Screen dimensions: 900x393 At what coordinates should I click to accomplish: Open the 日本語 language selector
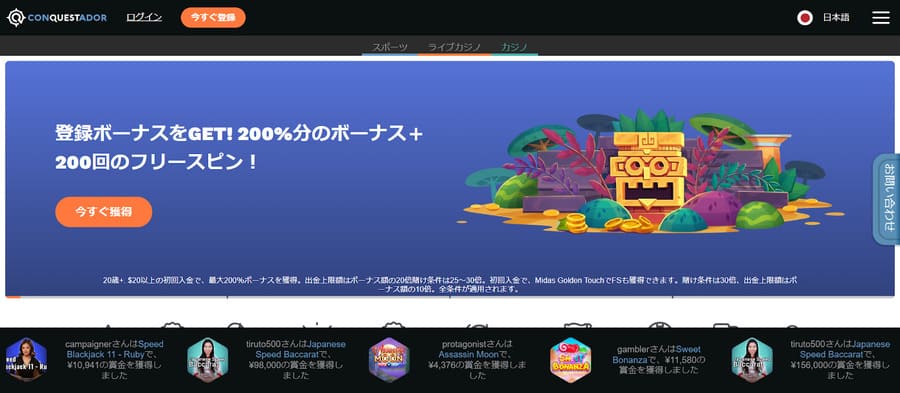836,18
